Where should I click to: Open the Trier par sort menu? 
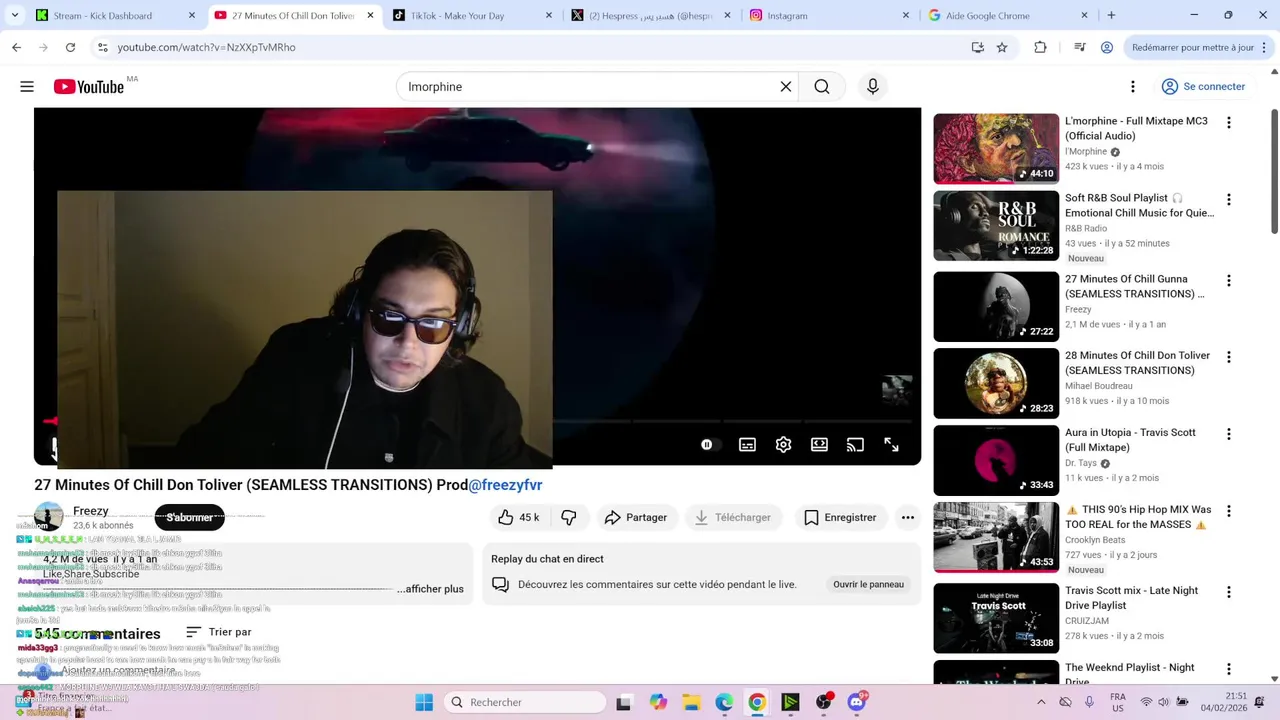pyautogui.click(x=219, y=632)
